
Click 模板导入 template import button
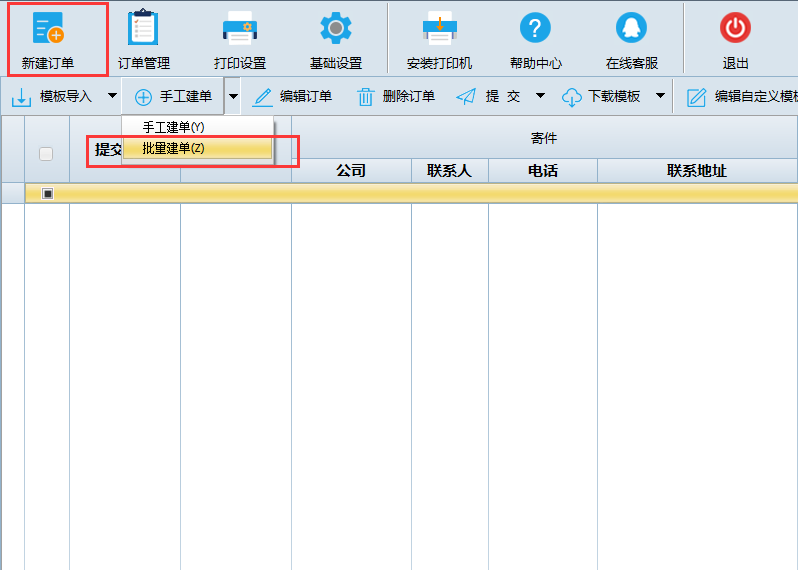click(x=52, y=96)
